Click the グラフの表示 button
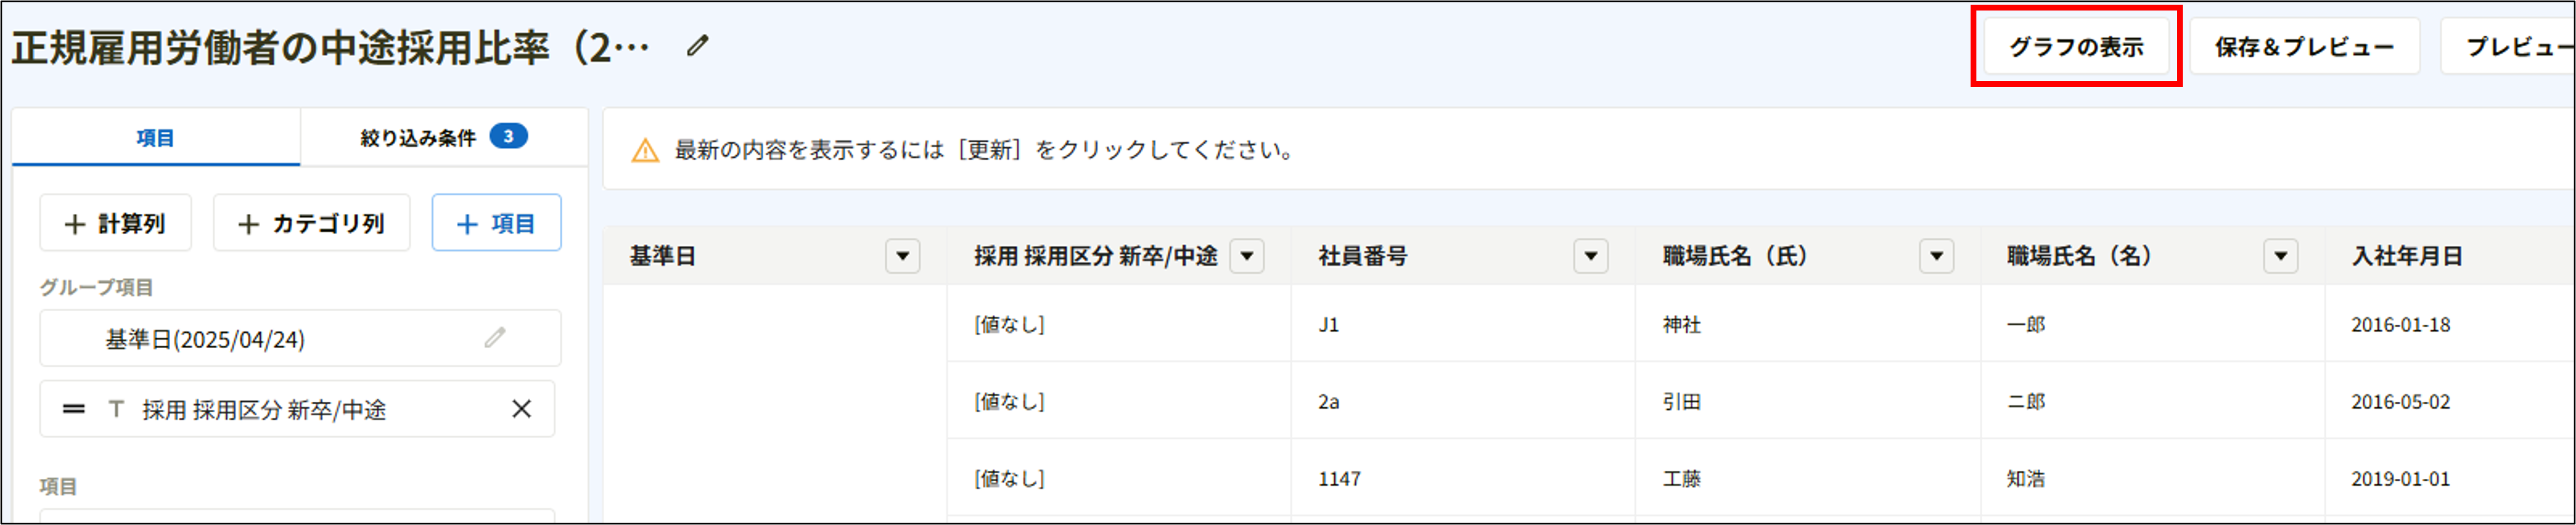Viewport: 2576px width, 525px height. click(x=2074, y=45)
